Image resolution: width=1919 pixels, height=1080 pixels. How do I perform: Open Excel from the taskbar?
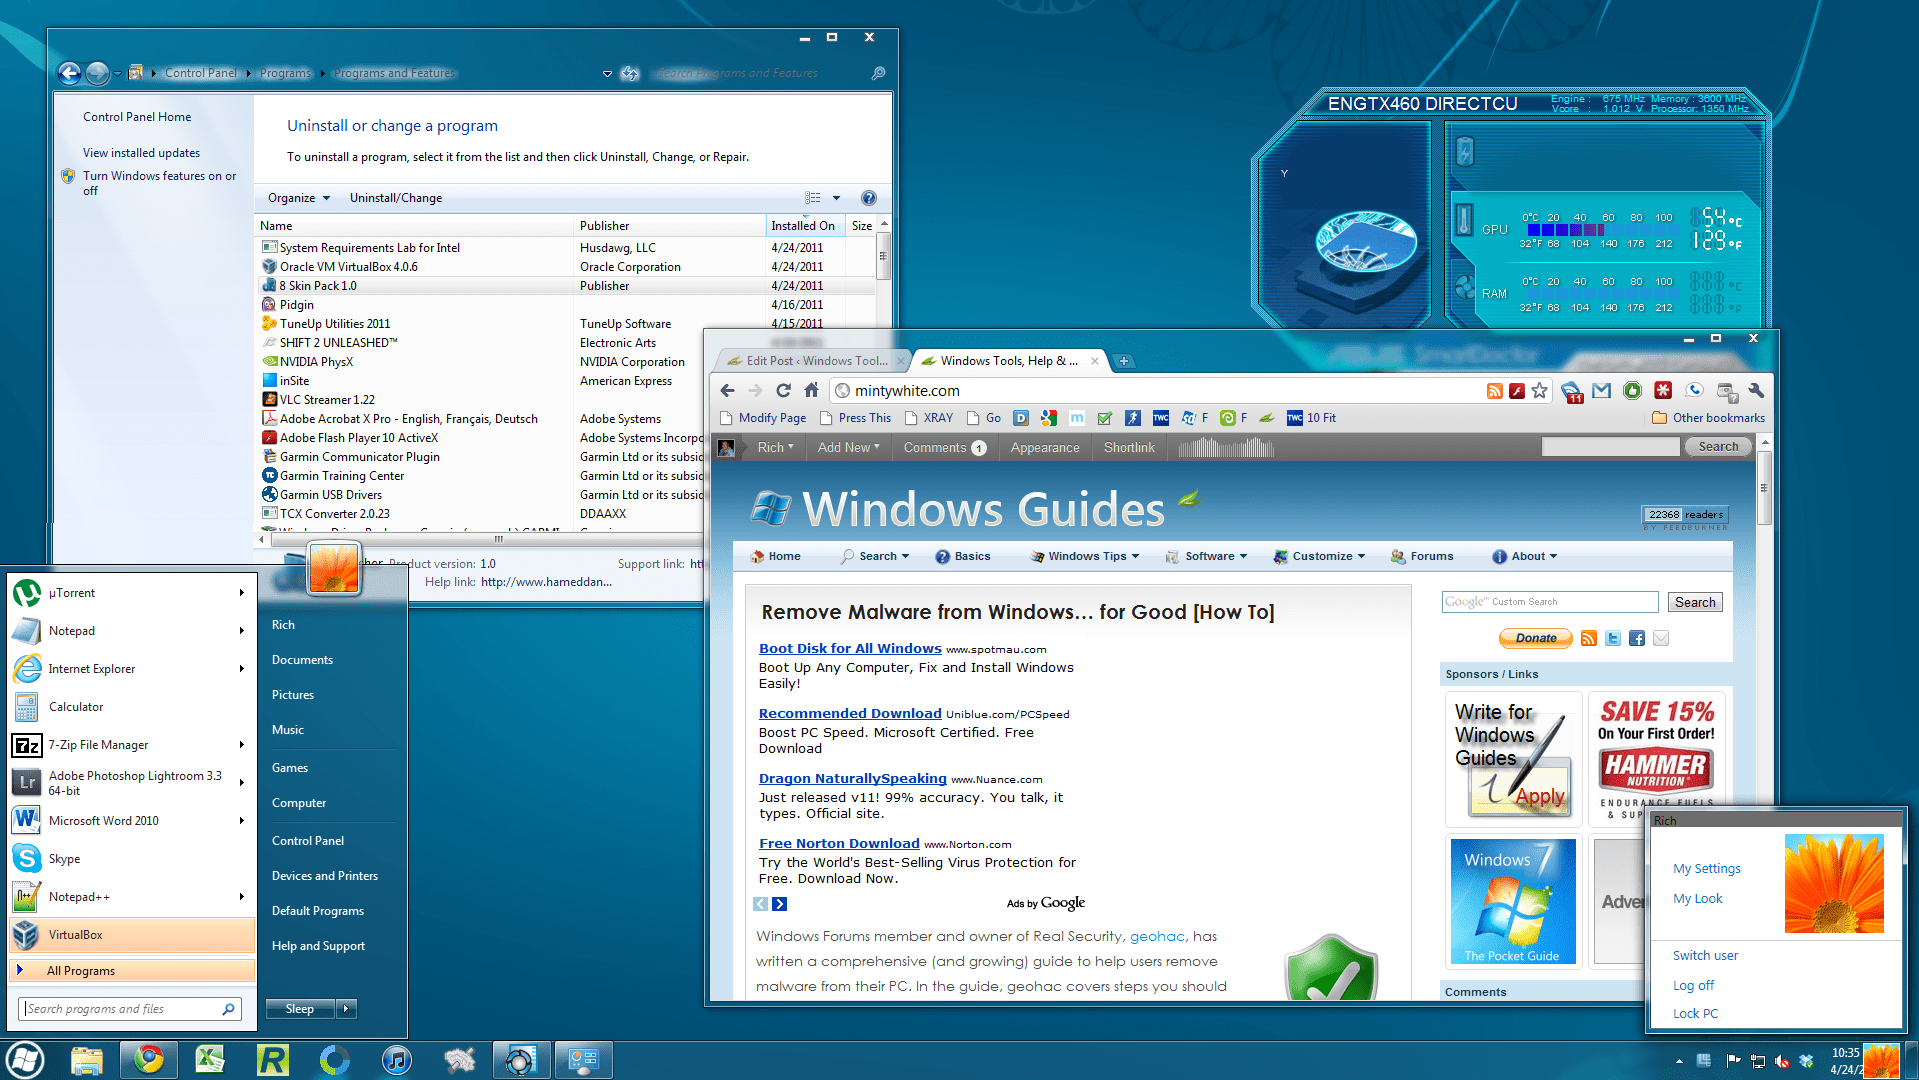[210, 1059]
